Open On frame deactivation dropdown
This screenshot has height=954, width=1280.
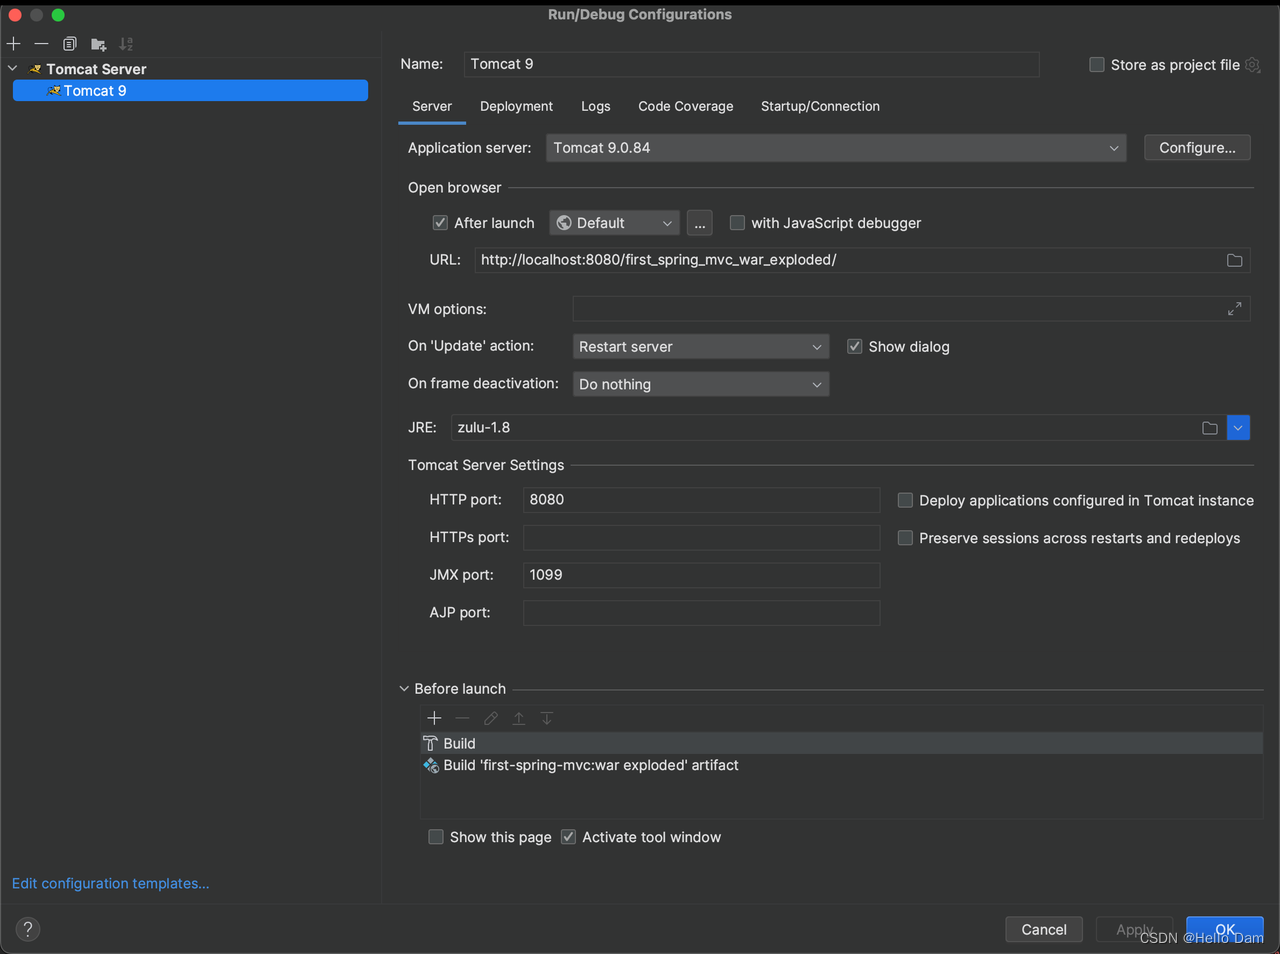click(700, 384)
